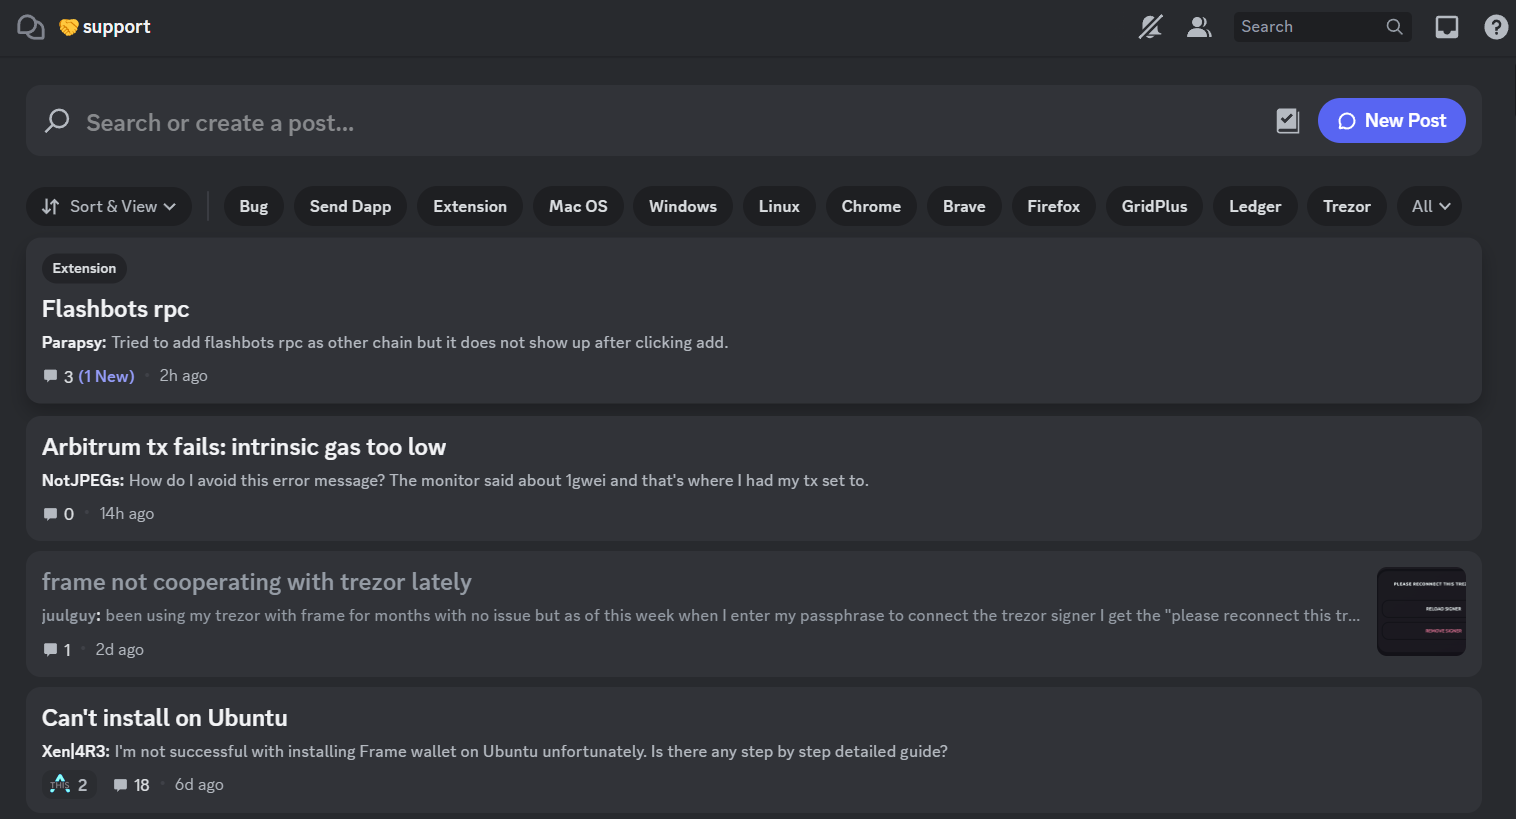Click the sort arrows icon in Sort & View

pos(50,206)
